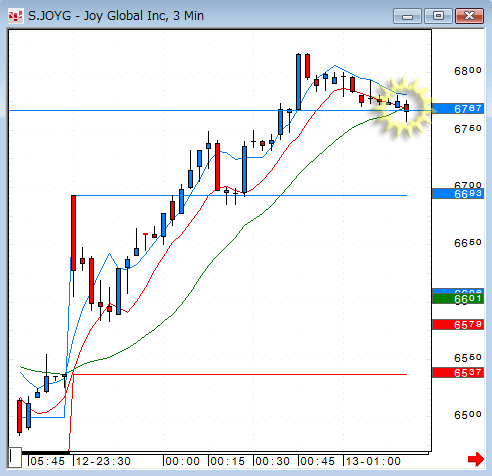Click the green 6601 price label
The height and width of the screenshot is (476, 492).
coord(458,299)
